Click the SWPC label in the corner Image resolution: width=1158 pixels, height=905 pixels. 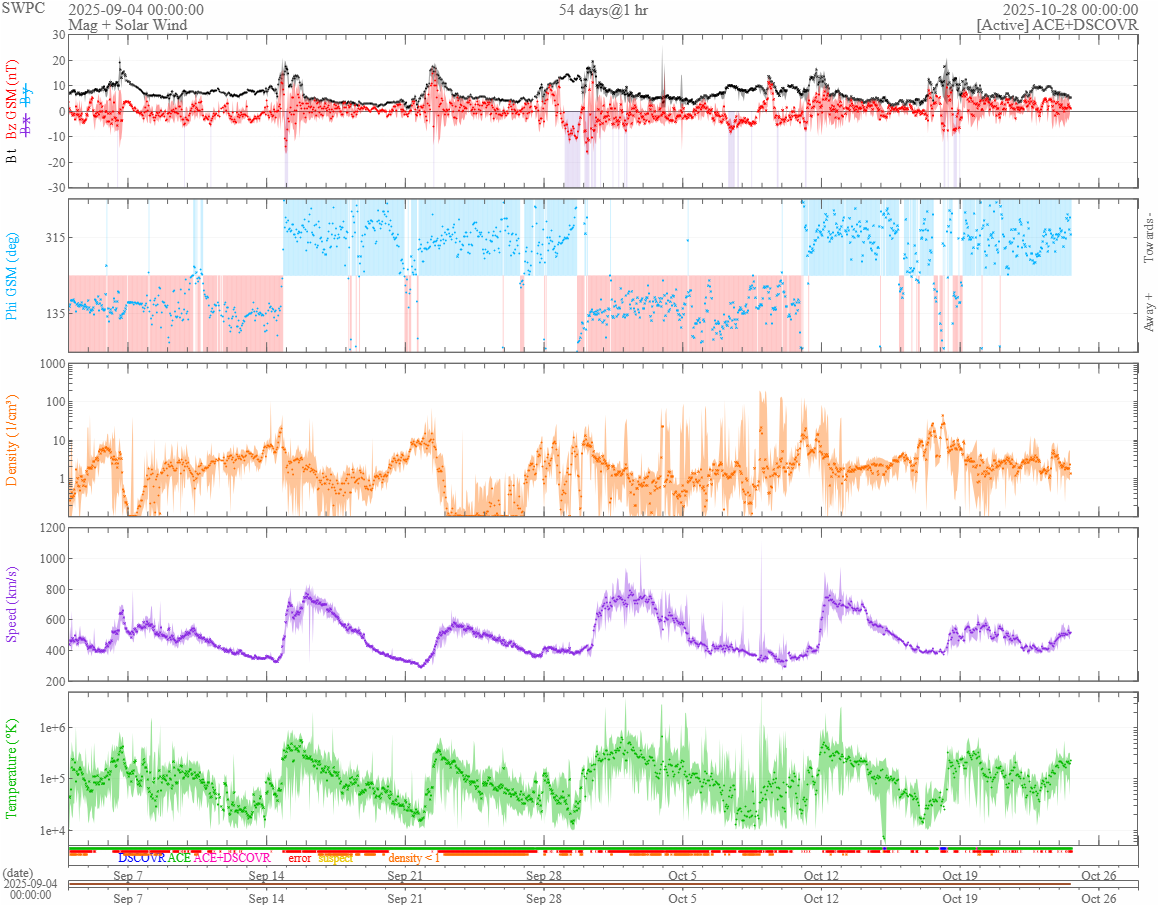pos(23,8)
